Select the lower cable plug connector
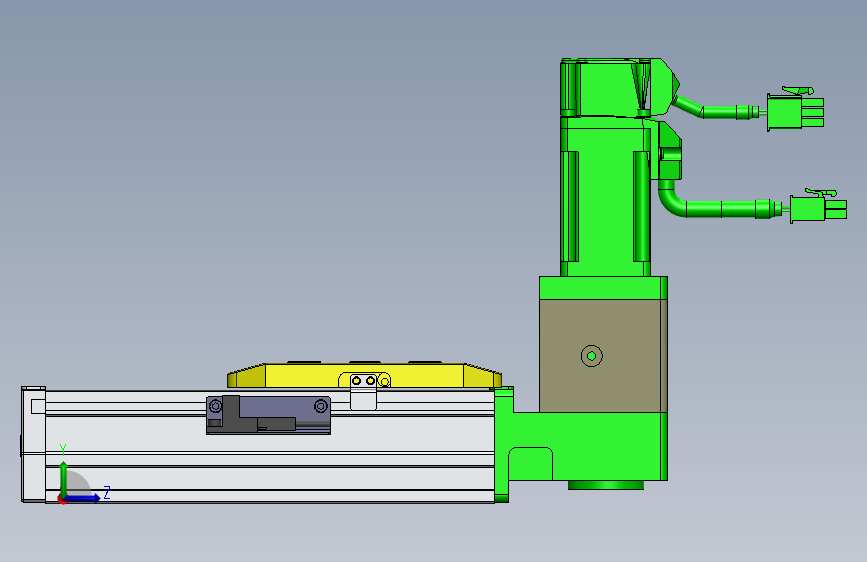The image size is (867, 562). coord(818,207)
